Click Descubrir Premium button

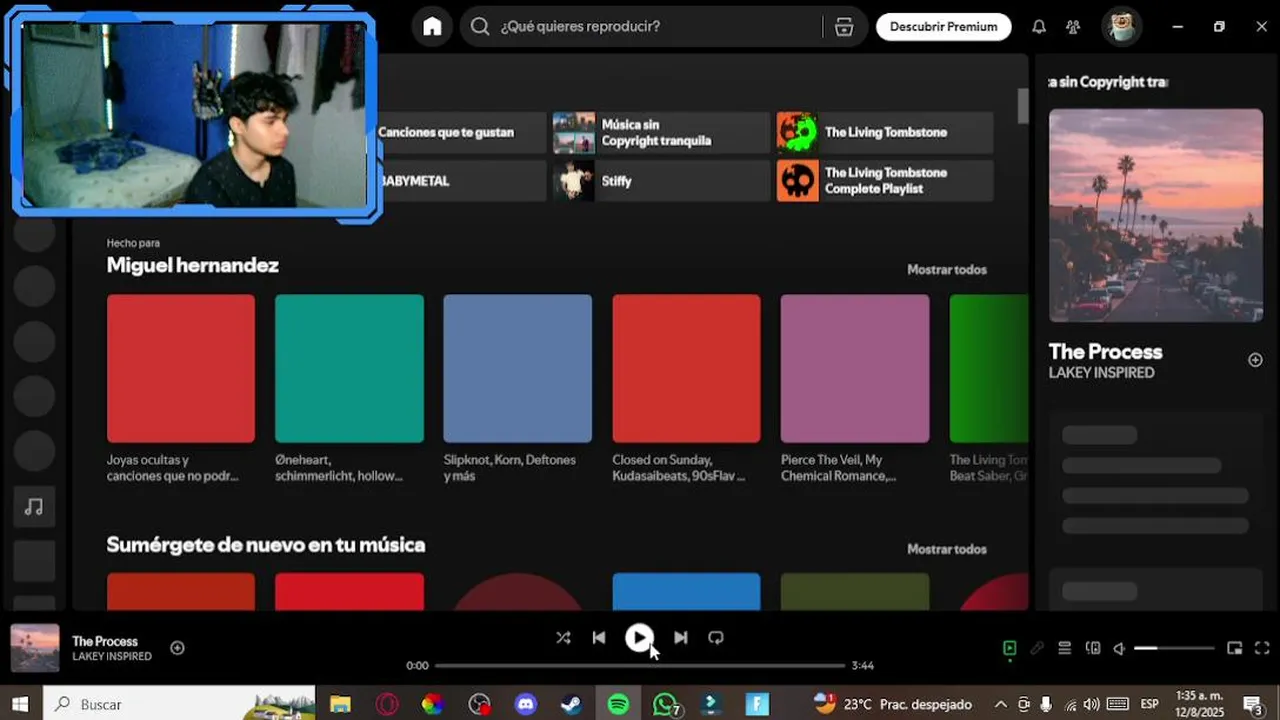pyautogui.click(x=943, y=27)
